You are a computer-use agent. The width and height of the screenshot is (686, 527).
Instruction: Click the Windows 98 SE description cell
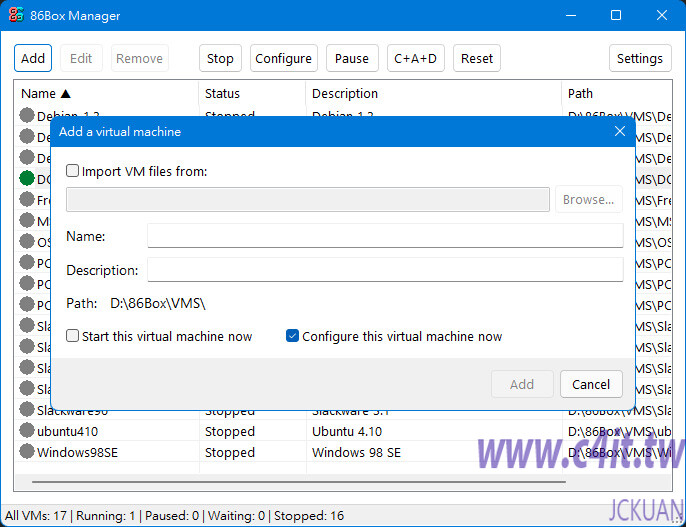pos(356,452)
